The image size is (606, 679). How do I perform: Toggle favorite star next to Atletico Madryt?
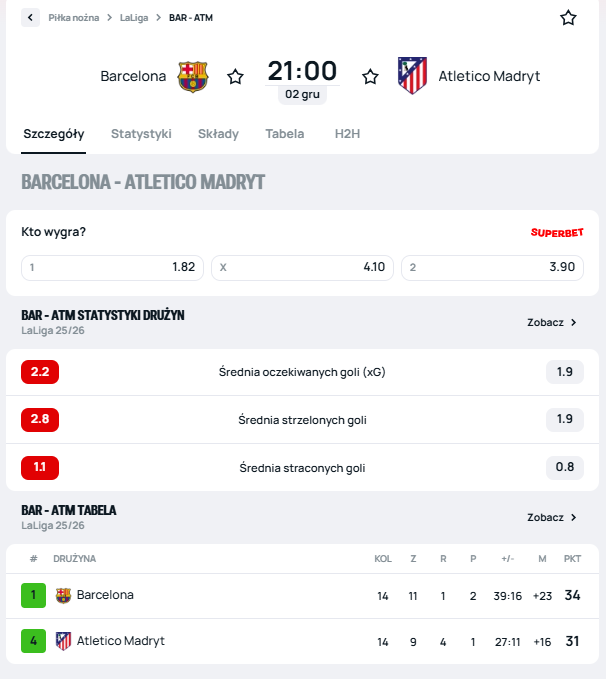pyautogui.click(x=370, y=77)
